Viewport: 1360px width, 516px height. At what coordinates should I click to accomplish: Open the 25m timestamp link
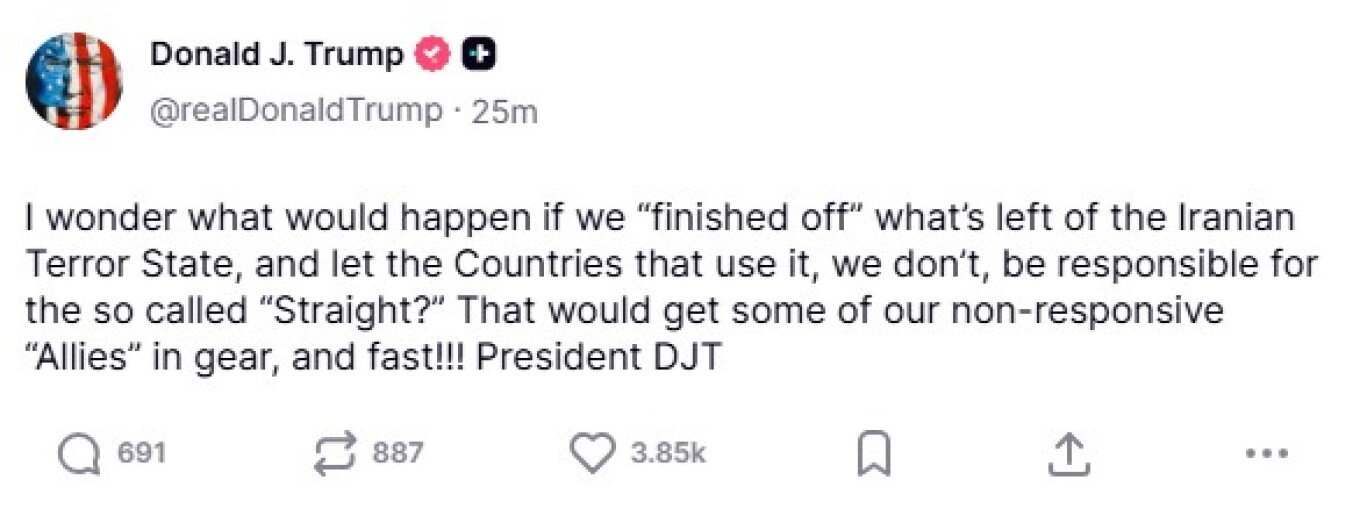pos(504,112)
